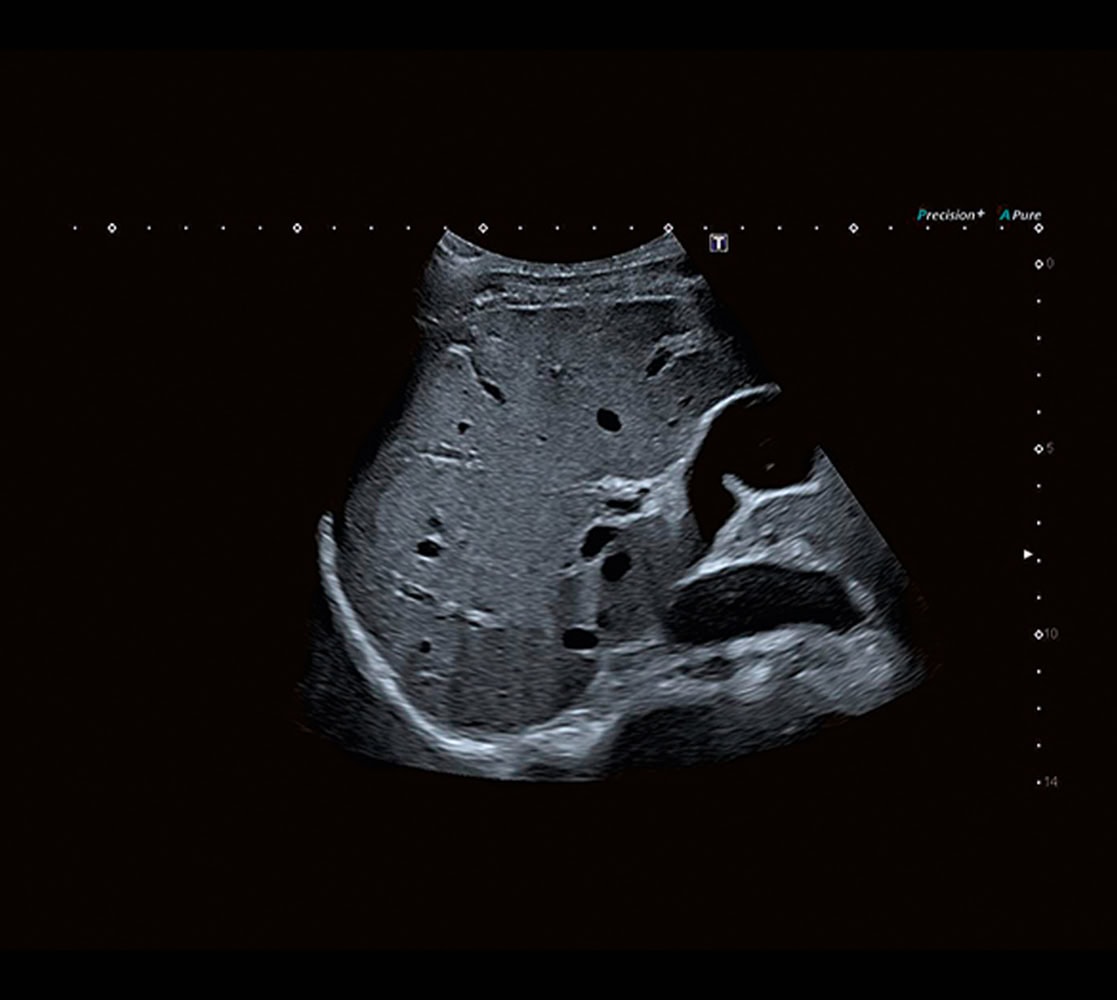Toggle the Precision+ imaging mode label
Image resolution: width=1117 pixels, height=1000 pixels.
950,214
